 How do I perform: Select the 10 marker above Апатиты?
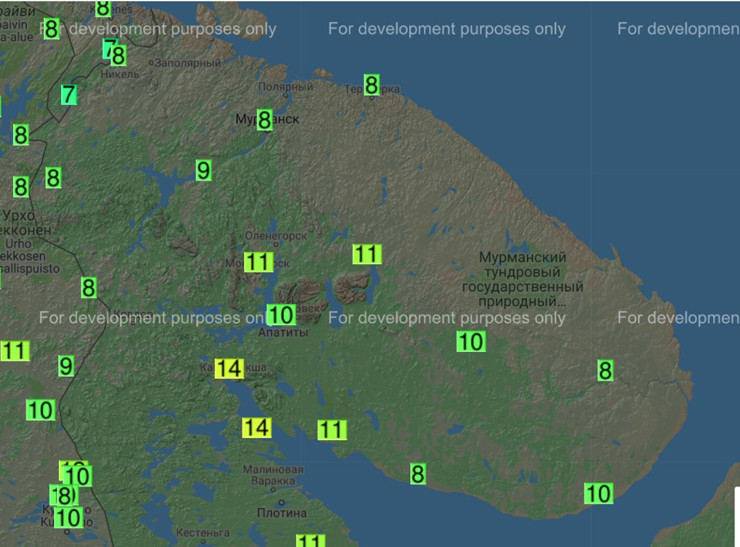281,316
